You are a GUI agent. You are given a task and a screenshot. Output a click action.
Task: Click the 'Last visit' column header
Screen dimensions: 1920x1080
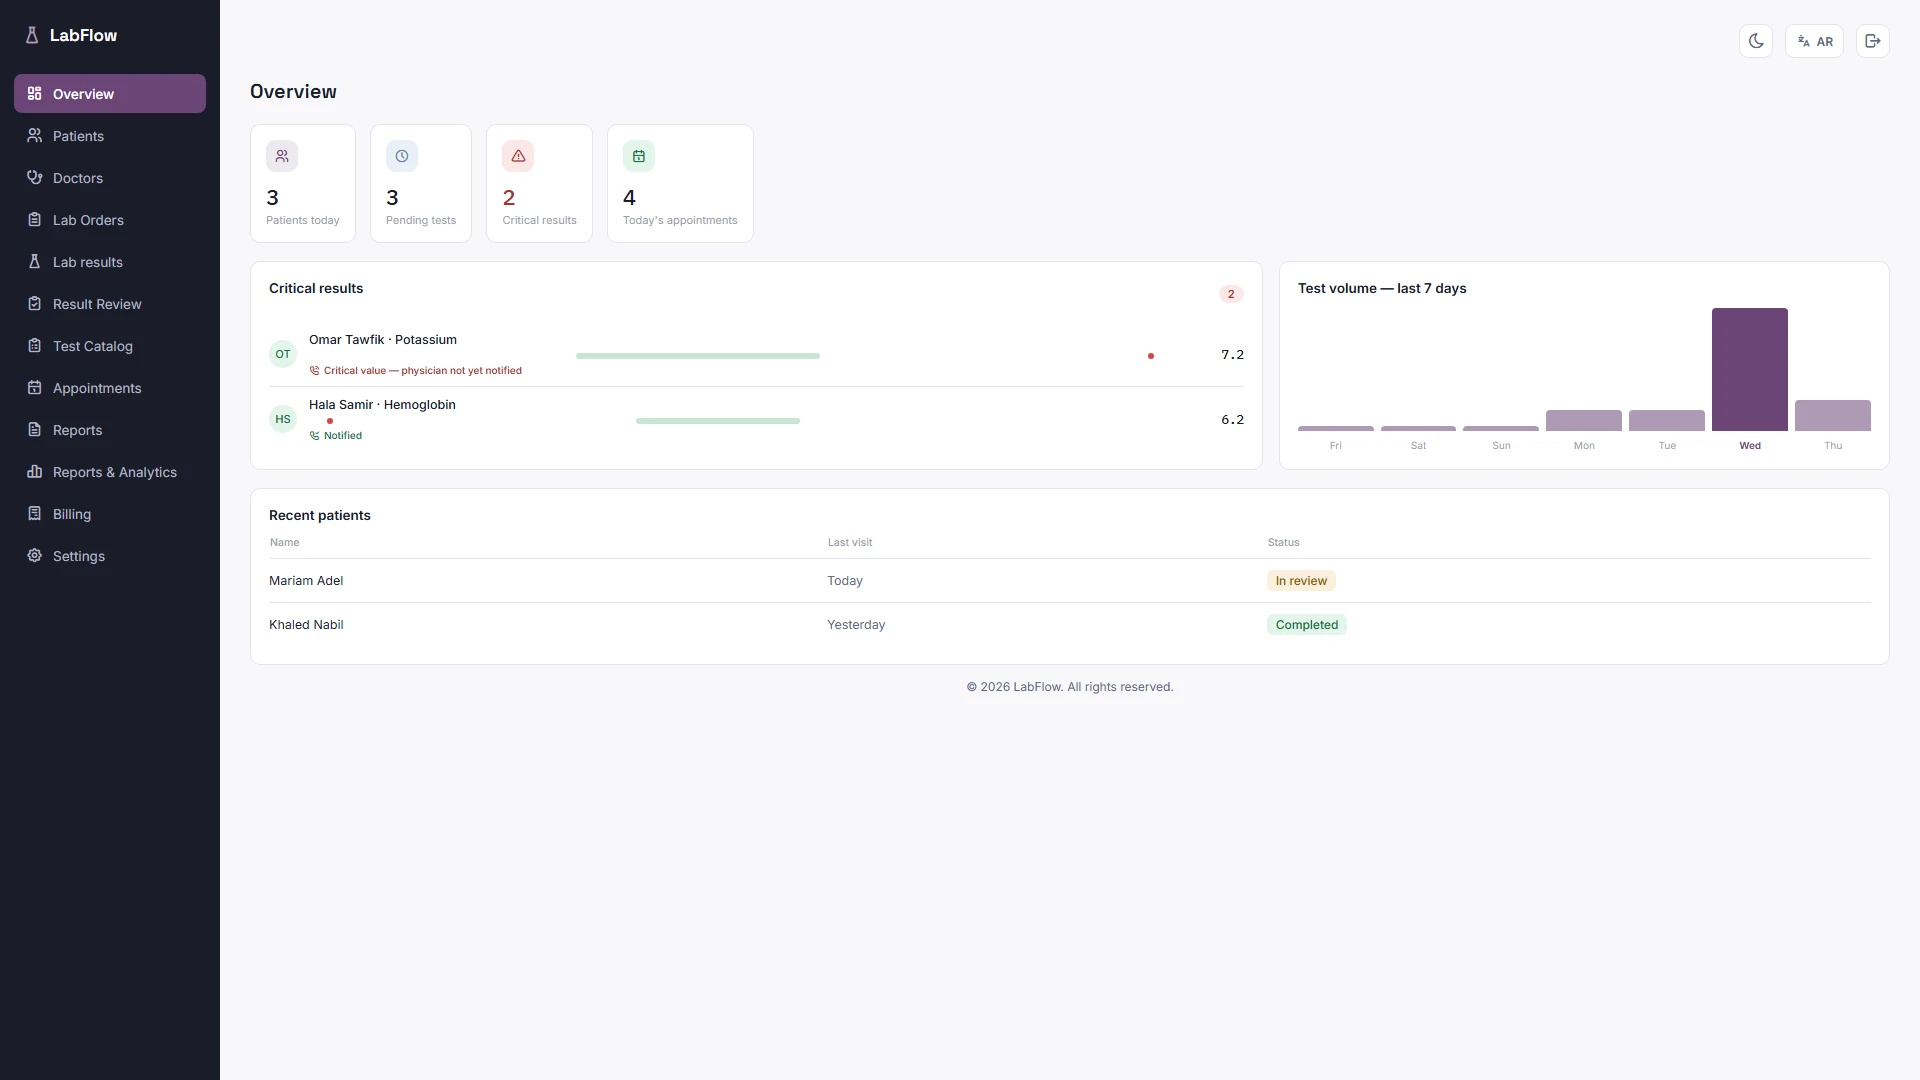(850, 543)
